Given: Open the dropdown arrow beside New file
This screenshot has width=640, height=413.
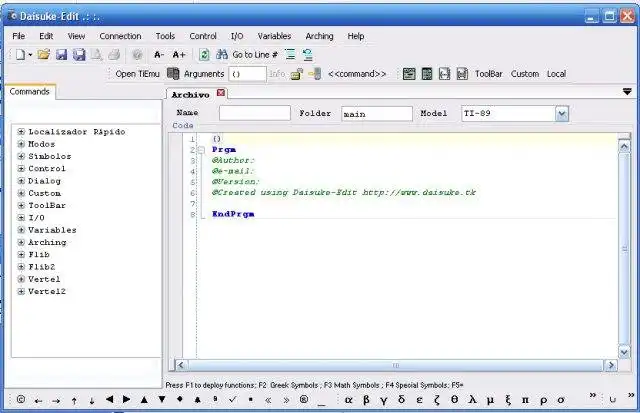Looking at the screenshot, I should [30, 55].
